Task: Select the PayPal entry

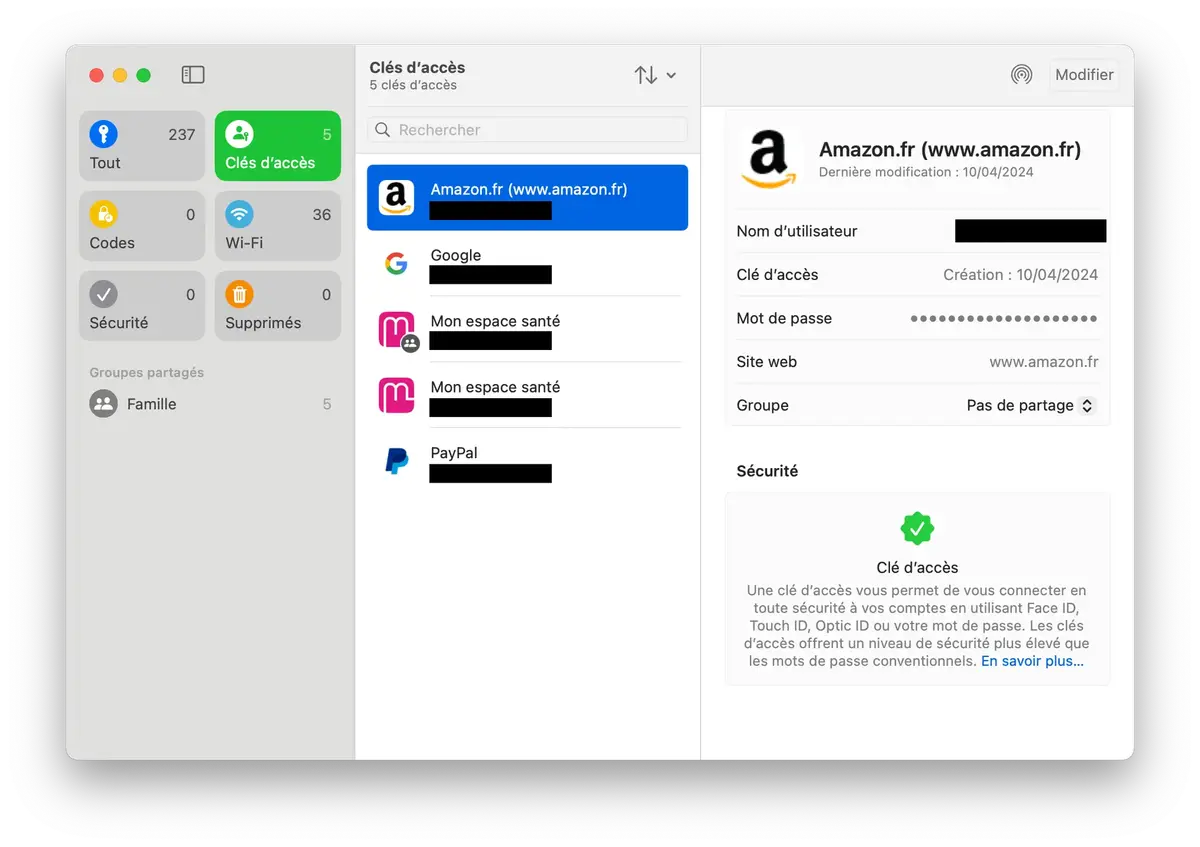Action: tap(527, 462)
